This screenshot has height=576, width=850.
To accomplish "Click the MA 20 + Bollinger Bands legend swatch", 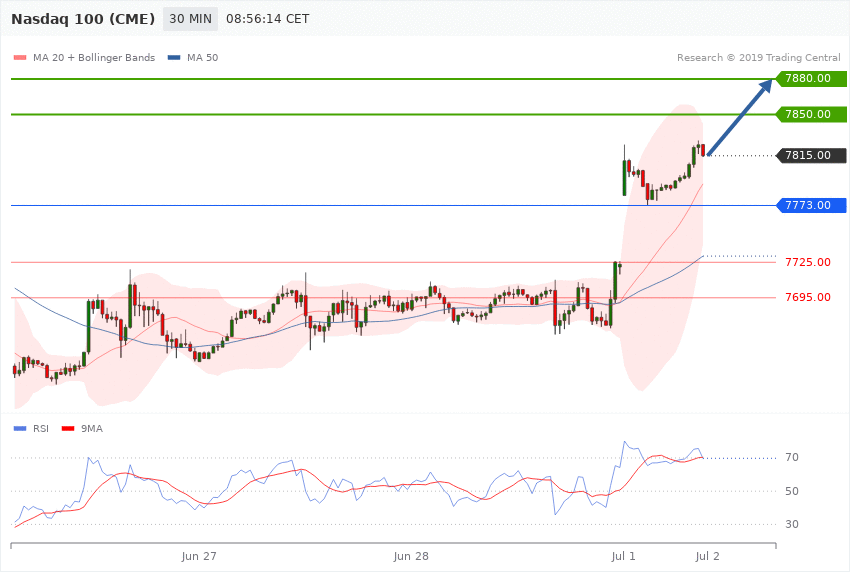I will 20,57.
